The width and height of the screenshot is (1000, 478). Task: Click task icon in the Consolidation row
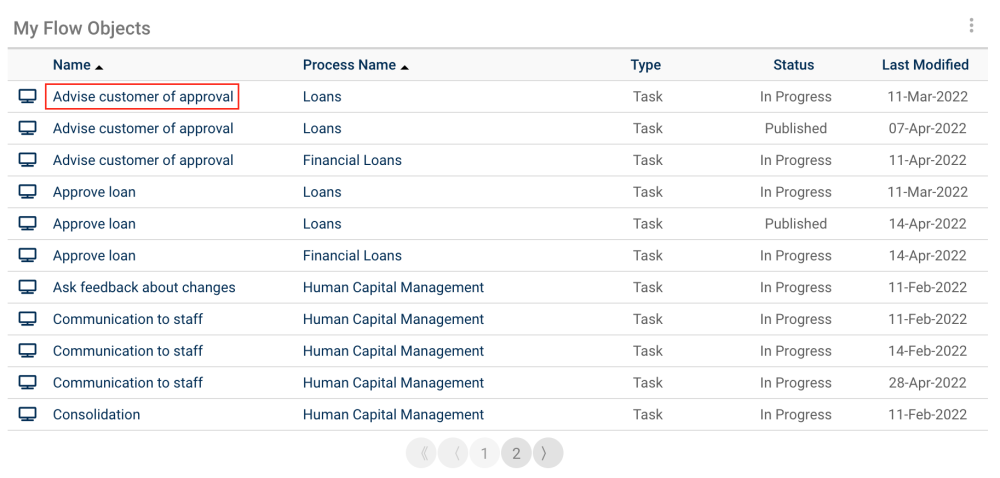[28, 414]
